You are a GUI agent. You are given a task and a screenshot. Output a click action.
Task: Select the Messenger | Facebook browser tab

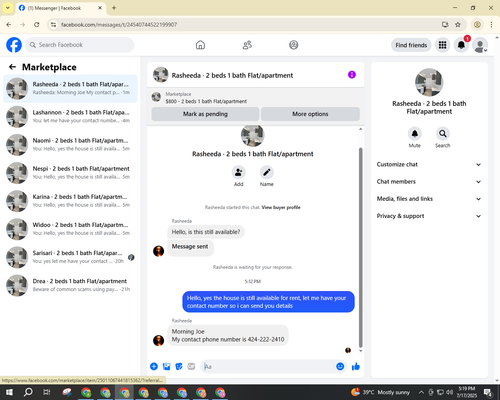click(60, 8)
